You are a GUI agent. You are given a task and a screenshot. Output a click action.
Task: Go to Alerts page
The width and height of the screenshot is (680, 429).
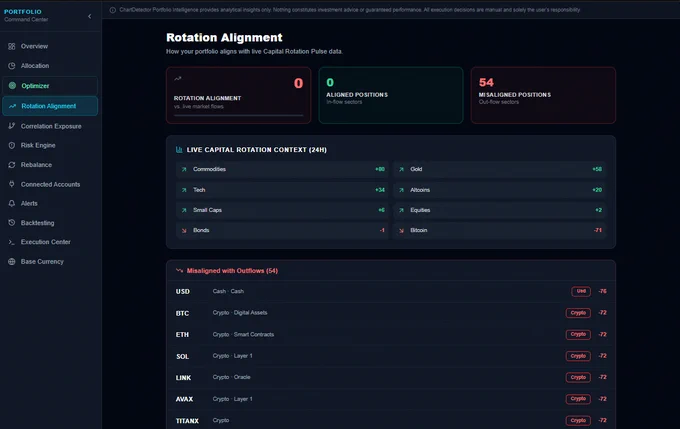50,203
